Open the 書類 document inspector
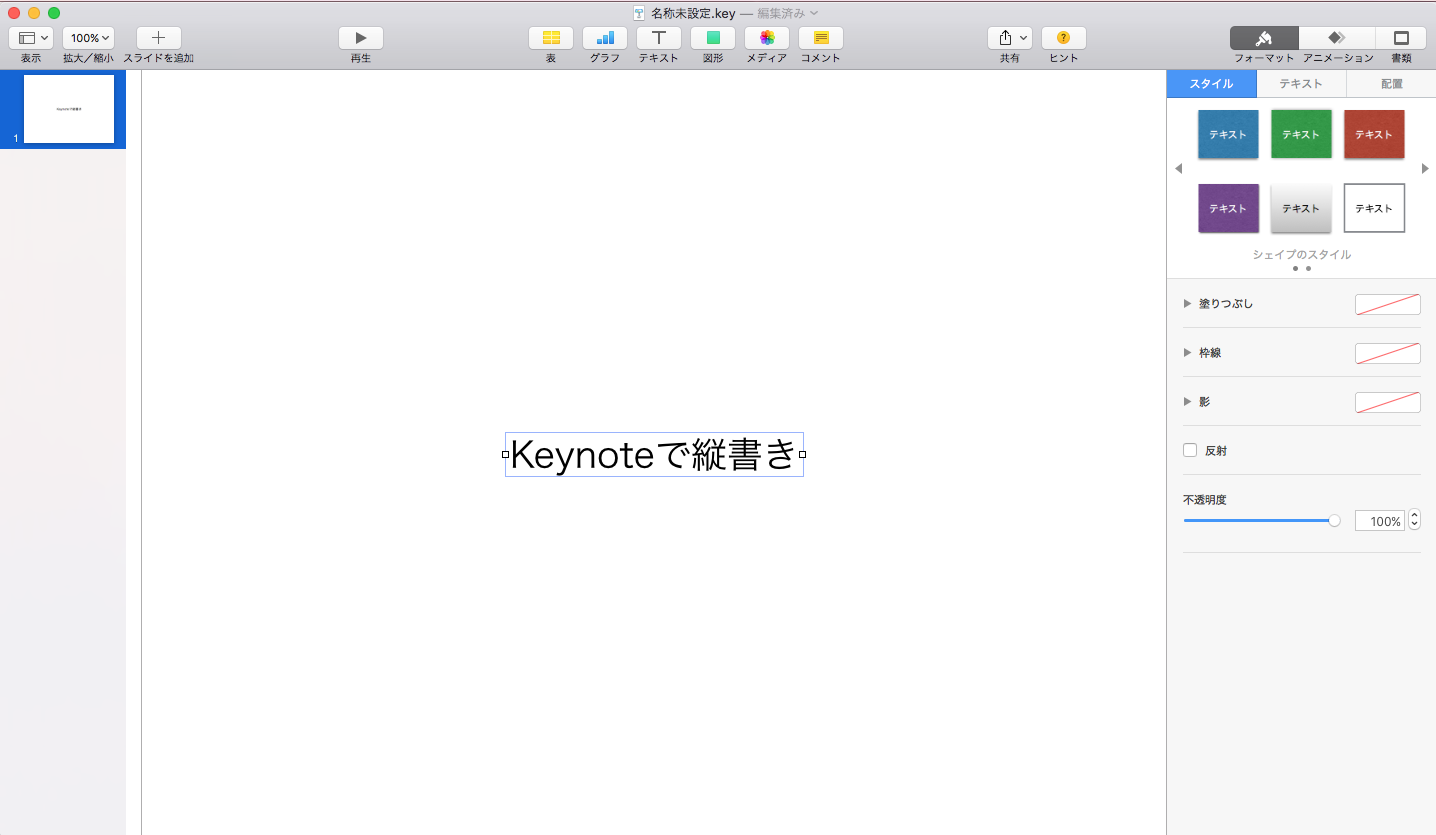The image size is (1436, 835). tap(1401, 38)
